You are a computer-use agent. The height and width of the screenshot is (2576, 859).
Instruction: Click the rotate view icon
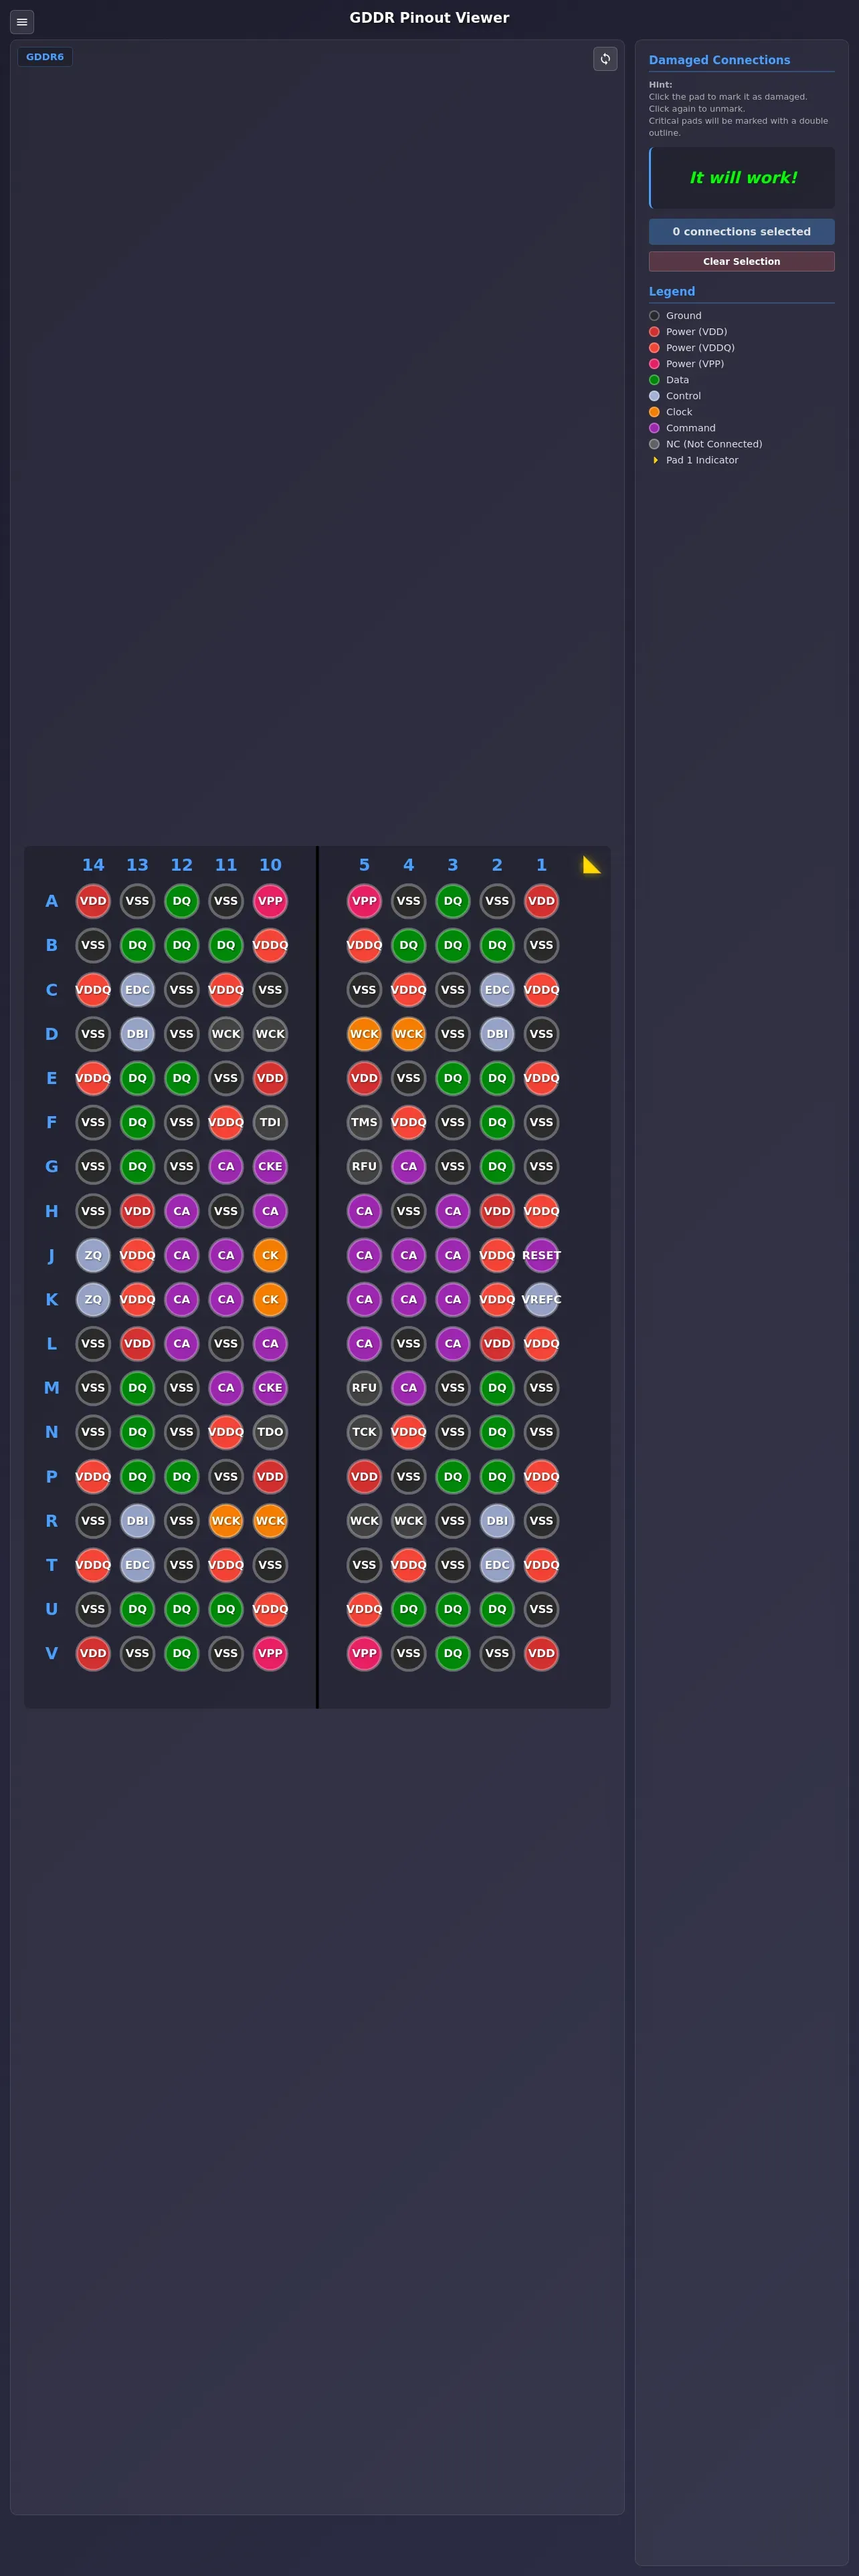pyautogui.click(x=605, y=59)
